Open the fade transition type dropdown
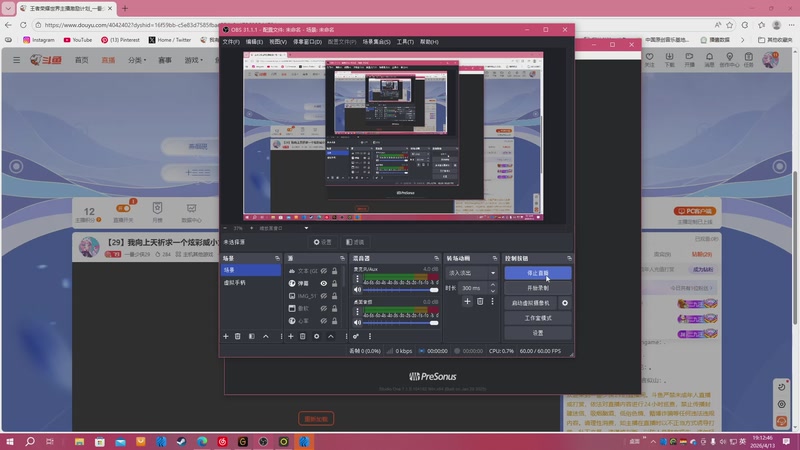 pos(471,273)
